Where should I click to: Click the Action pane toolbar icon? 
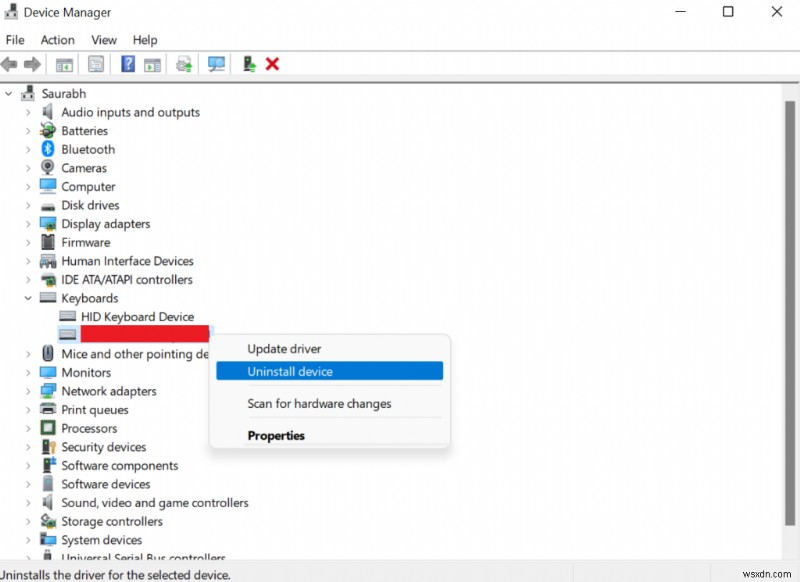click(x=152, y=65)
